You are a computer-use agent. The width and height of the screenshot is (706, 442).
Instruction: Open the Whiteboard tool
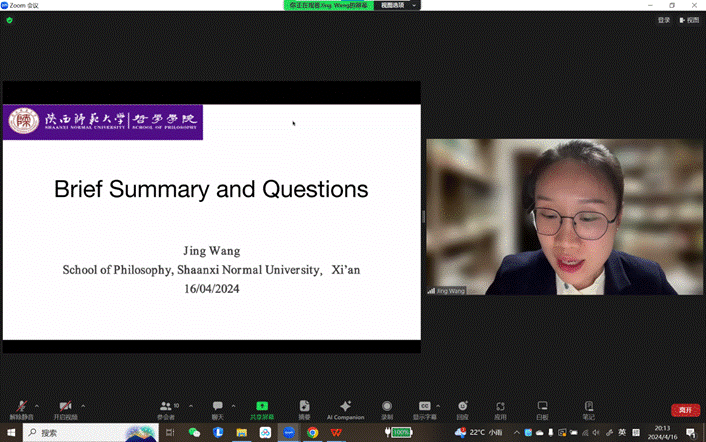coord(542,407)
